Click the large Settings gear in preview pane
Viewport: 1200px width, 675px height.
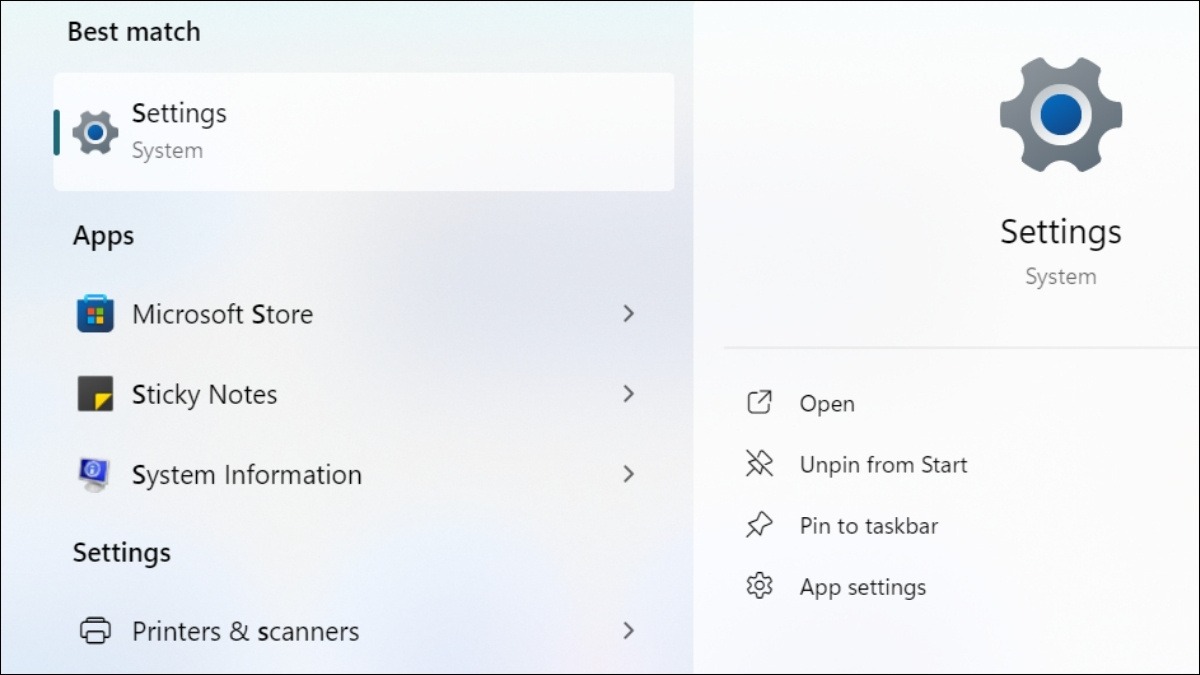[x=1060, y=116]
